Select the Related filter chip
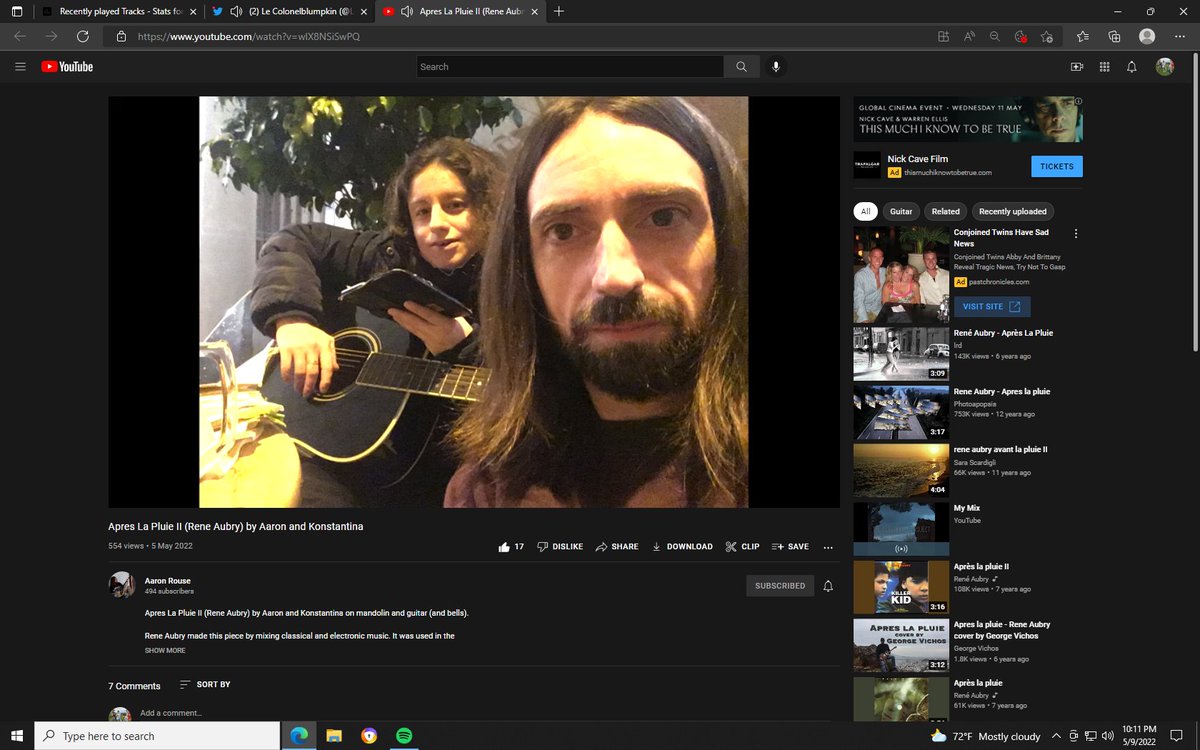 [x=945, y=211]
